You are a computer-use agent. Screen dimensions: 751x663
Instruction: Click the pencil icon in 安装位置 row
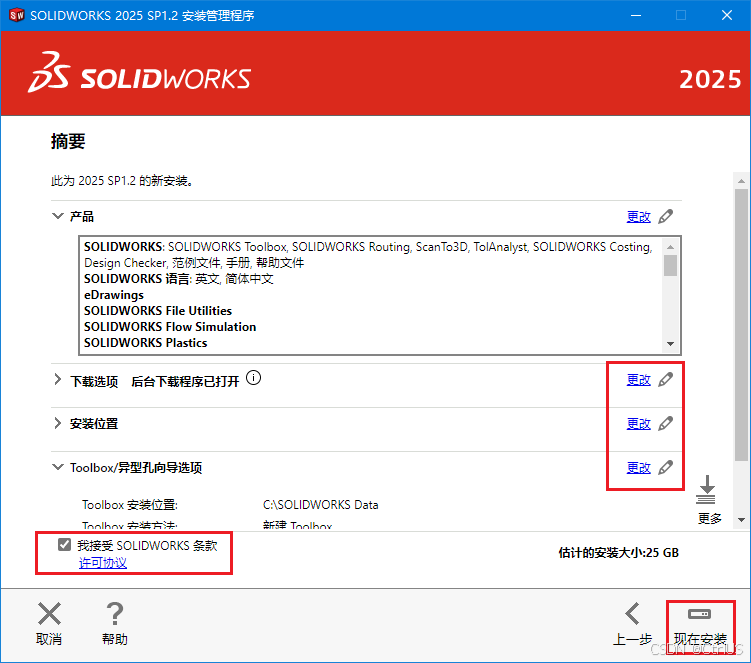pyautogui.click(x=665, y=423)
